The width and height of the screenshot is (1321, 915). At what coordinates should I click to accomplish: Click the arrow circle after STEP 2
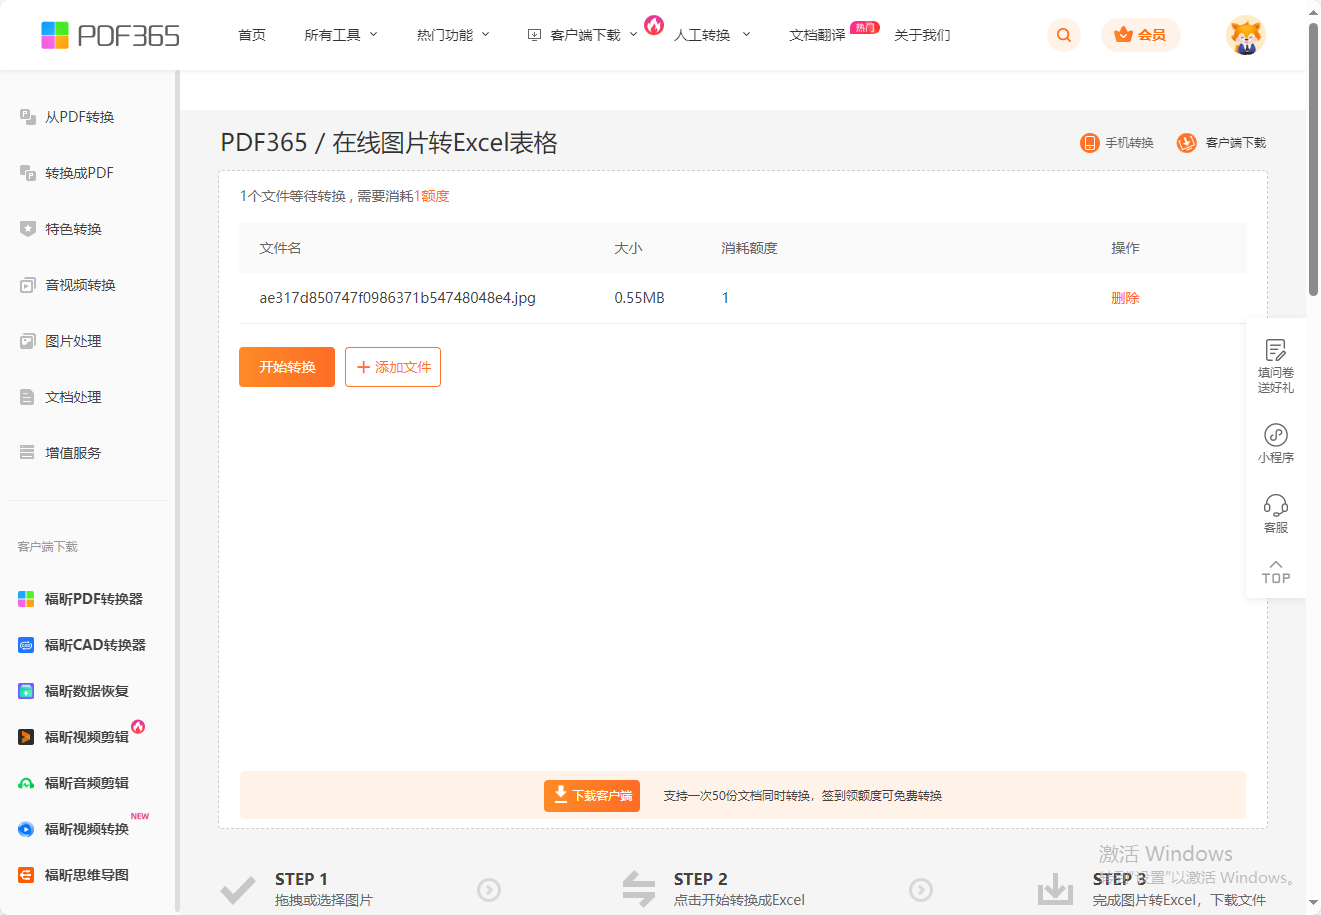[x=921, y=889]
